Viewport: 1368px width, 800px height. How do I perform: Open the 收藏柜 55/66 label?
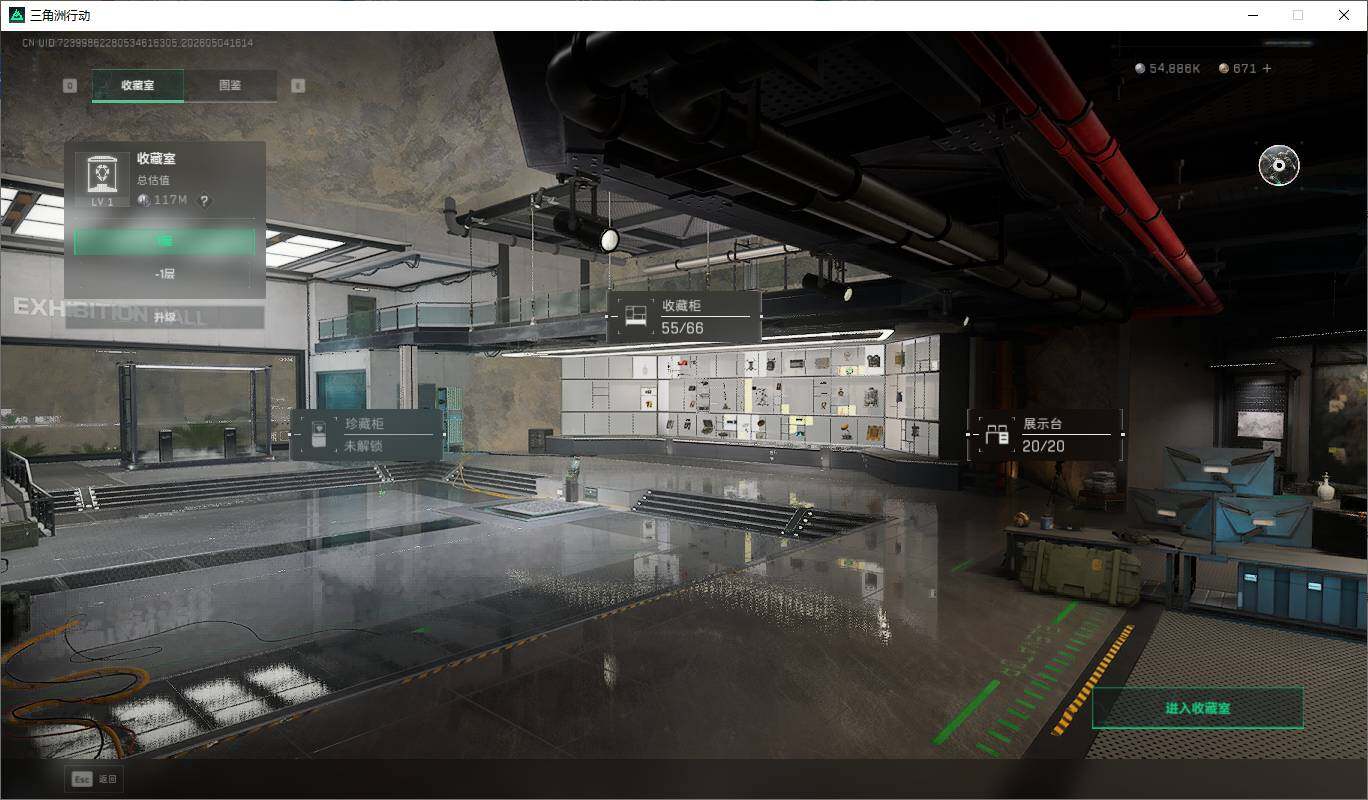pos(684,316)
